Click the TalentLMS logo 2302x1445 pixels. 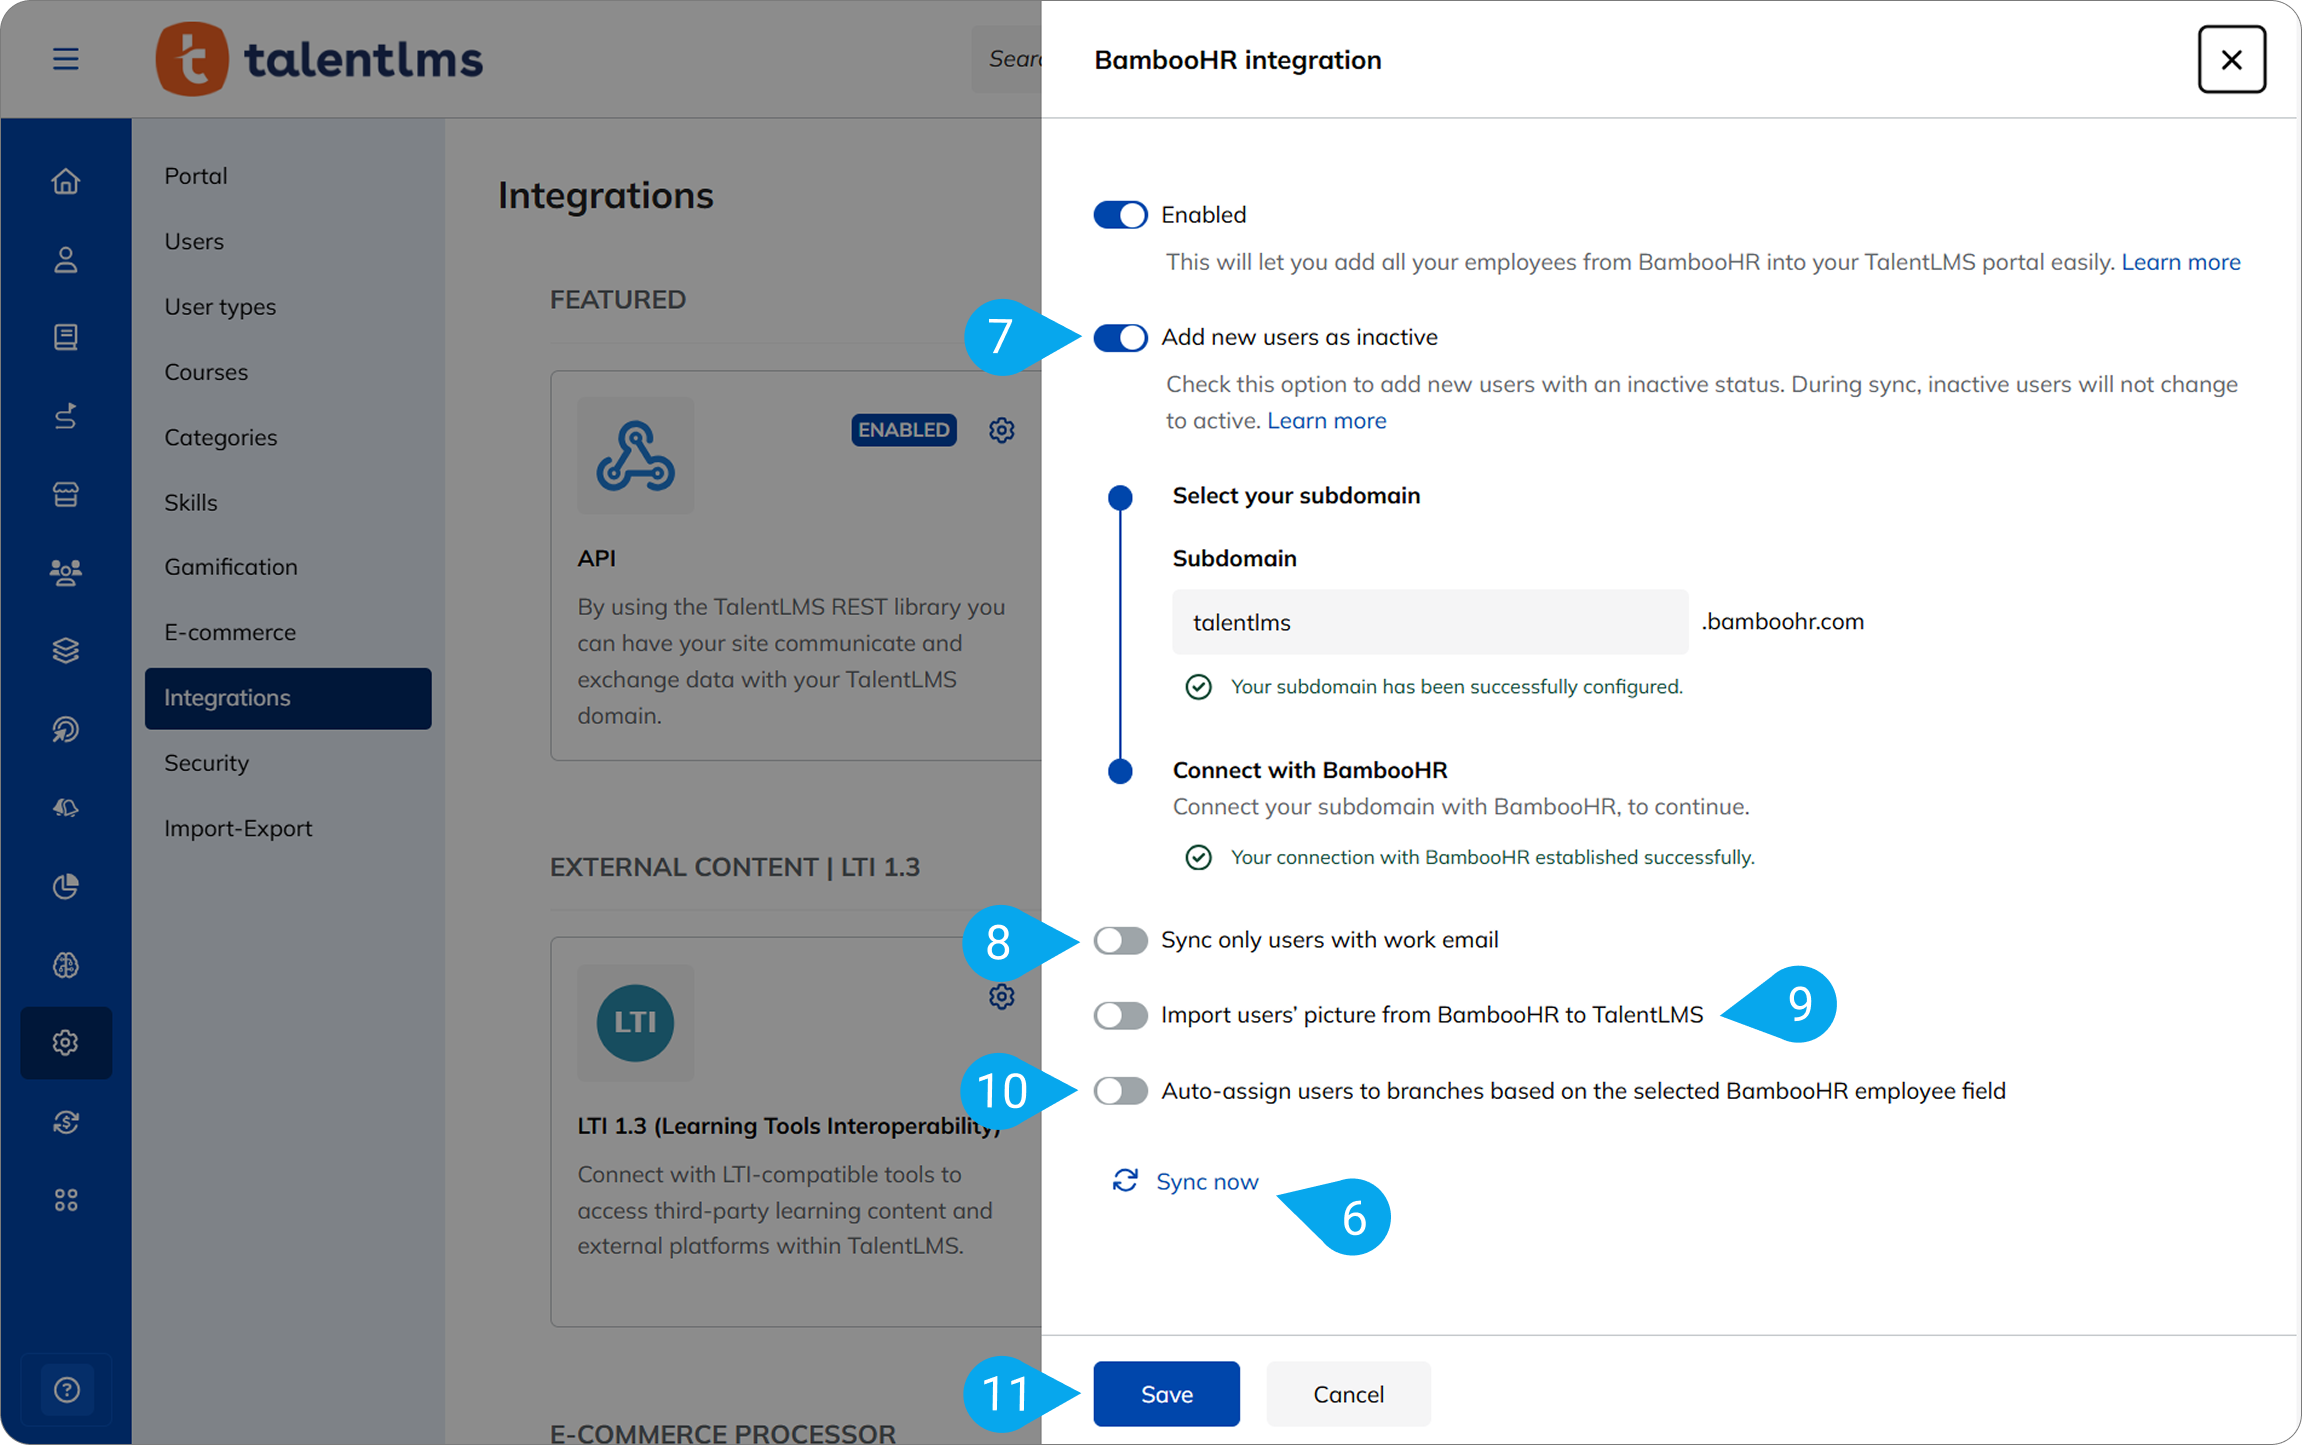pyautogui.click(x=319, y=59)
